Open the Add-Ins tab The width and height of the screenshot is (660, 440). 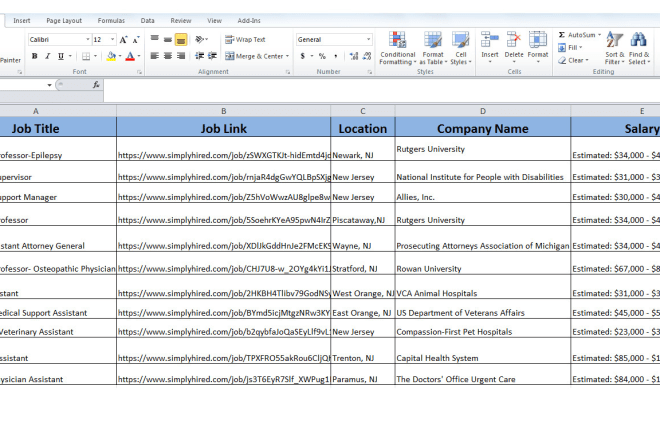coord(249,21)
